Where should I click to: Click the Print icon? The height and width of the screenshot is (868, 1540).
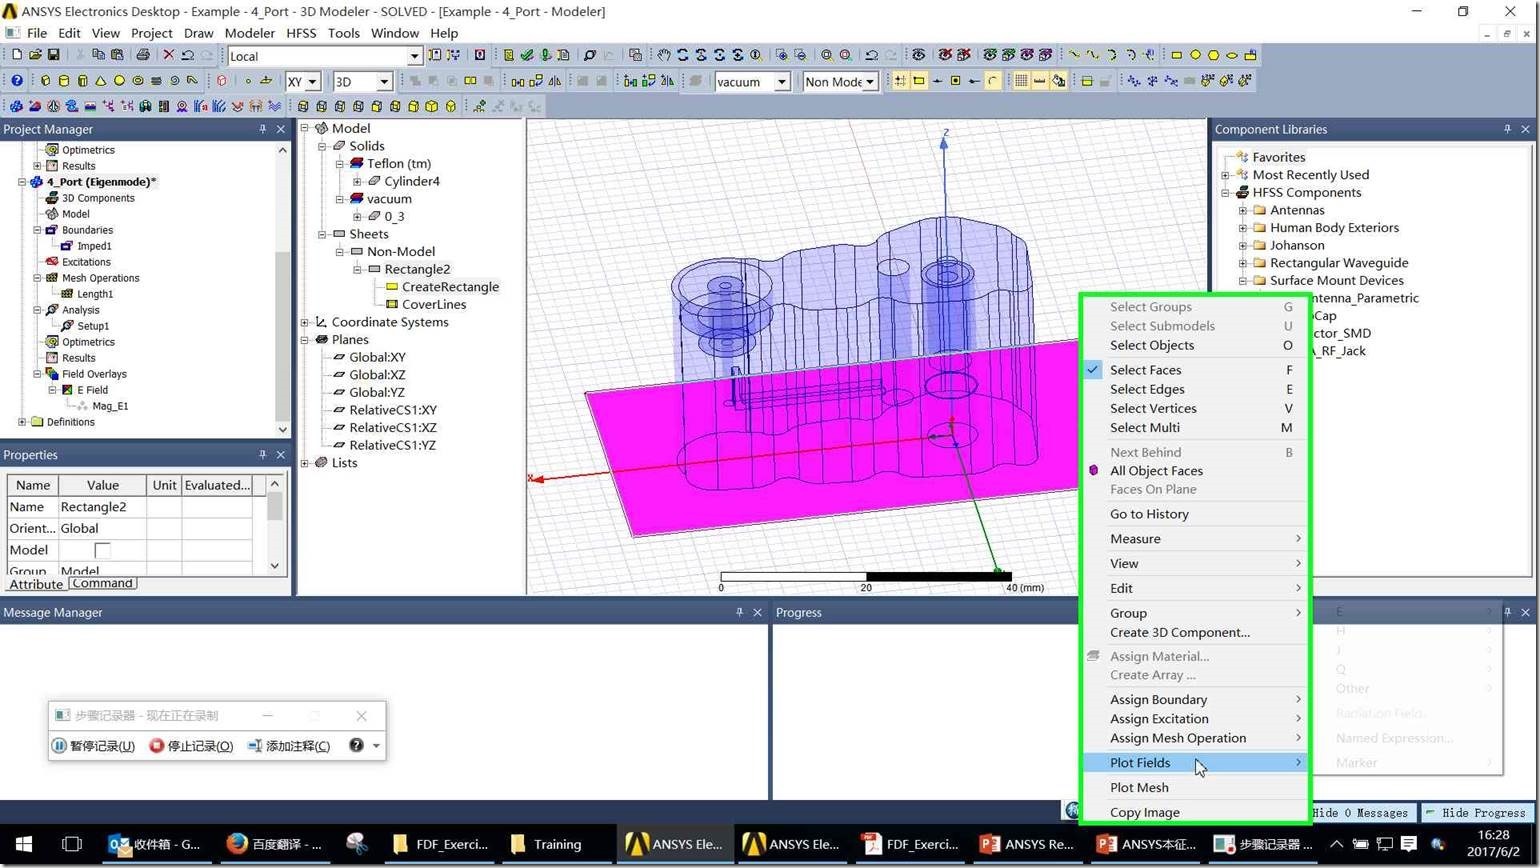pyautogui.click(x=143, y=55)
